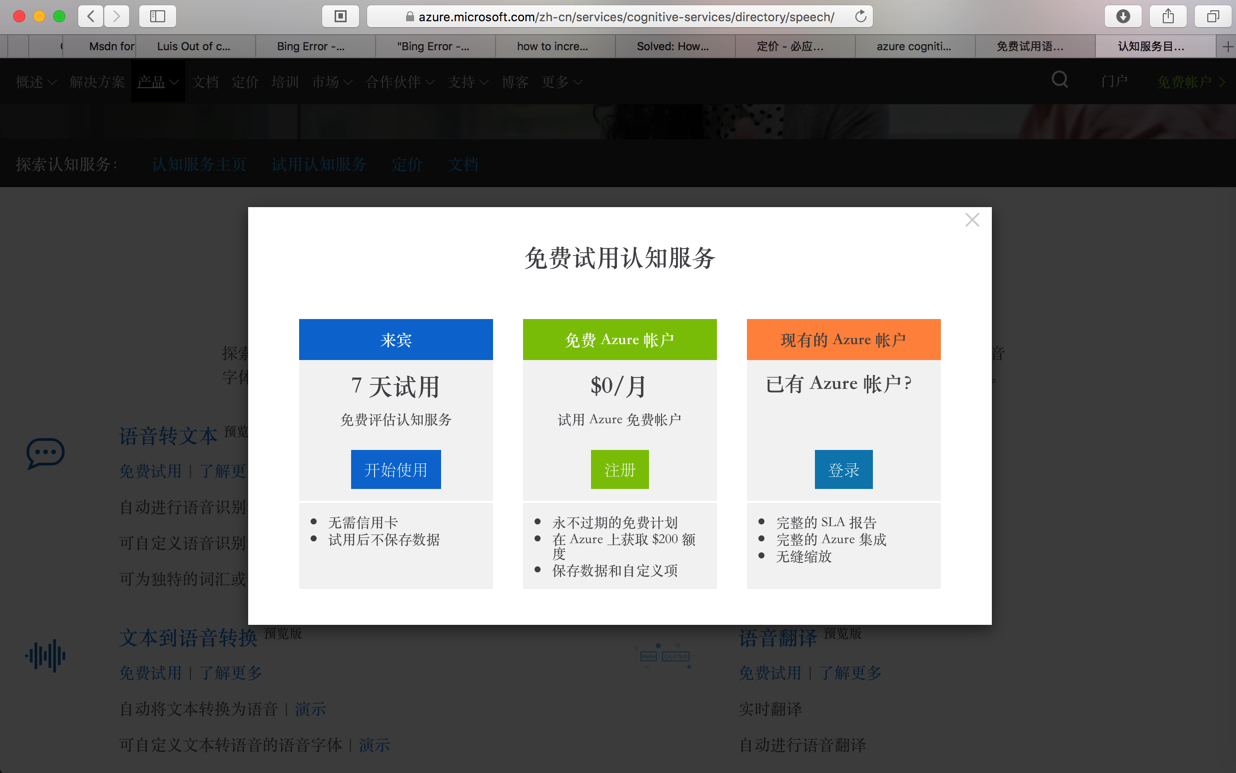Switch to the 'how to incre...' tab
Image resolution: width=1236 pixels, height=773 pixels.
553,46
